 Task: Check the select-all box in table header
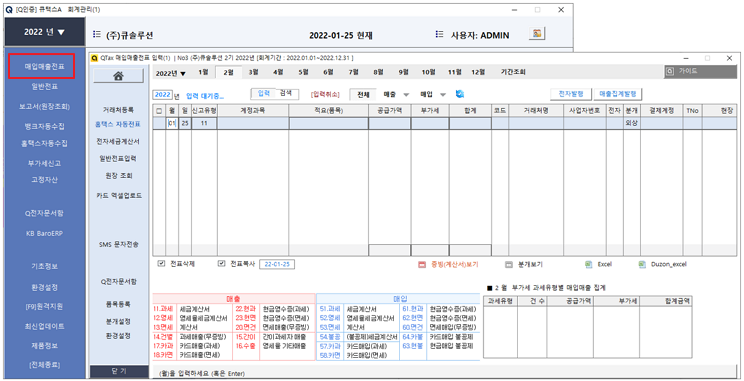[x=159, y=111]
